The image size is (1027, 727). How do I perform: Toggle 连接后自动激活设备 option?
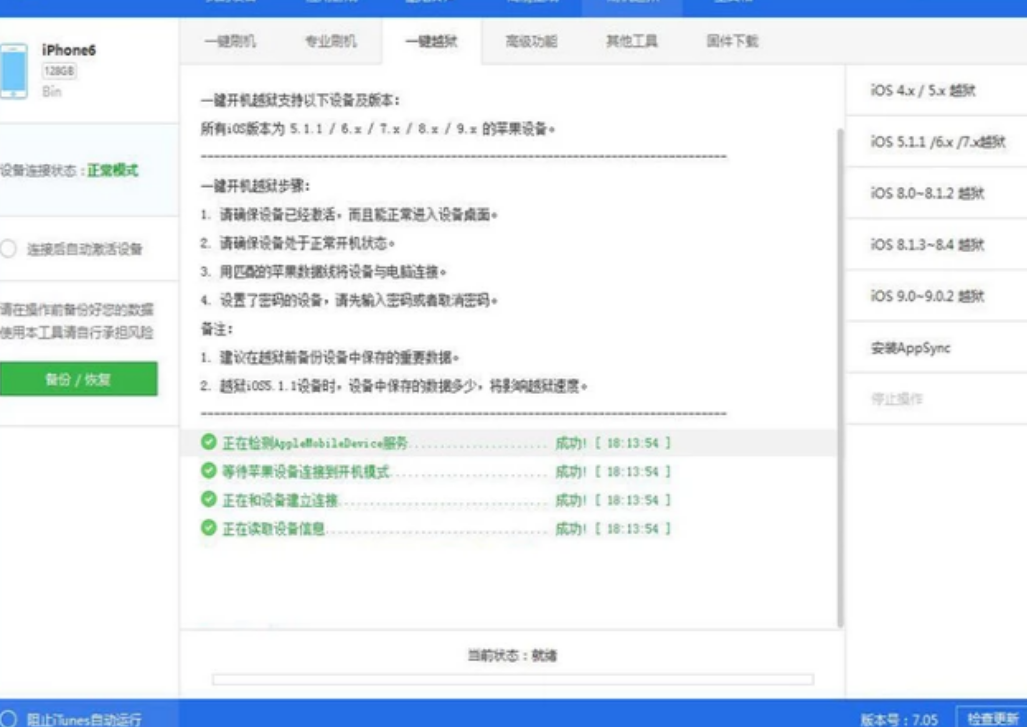point(9,249)
